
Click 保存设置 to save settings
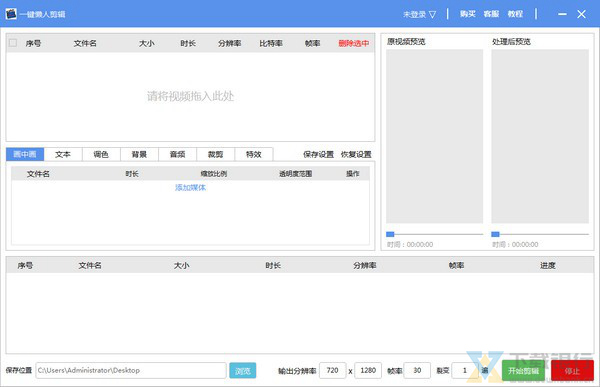[318, 154]
